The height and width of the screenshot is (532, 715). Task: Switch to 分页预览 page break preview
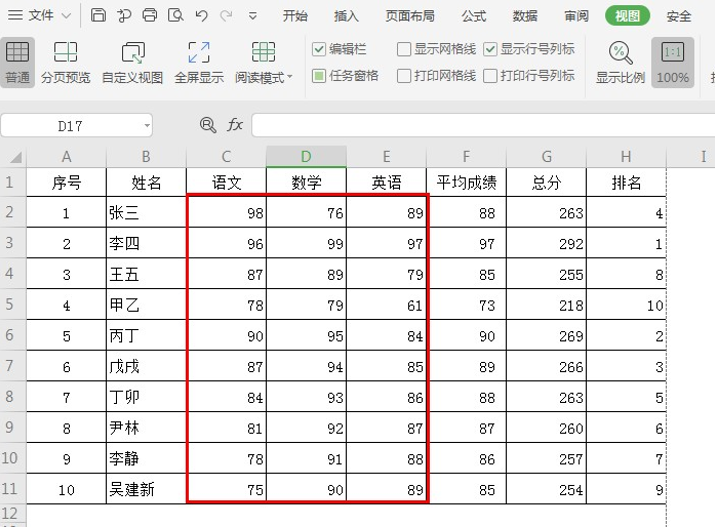pyautogui.click(x=66, y=62)
